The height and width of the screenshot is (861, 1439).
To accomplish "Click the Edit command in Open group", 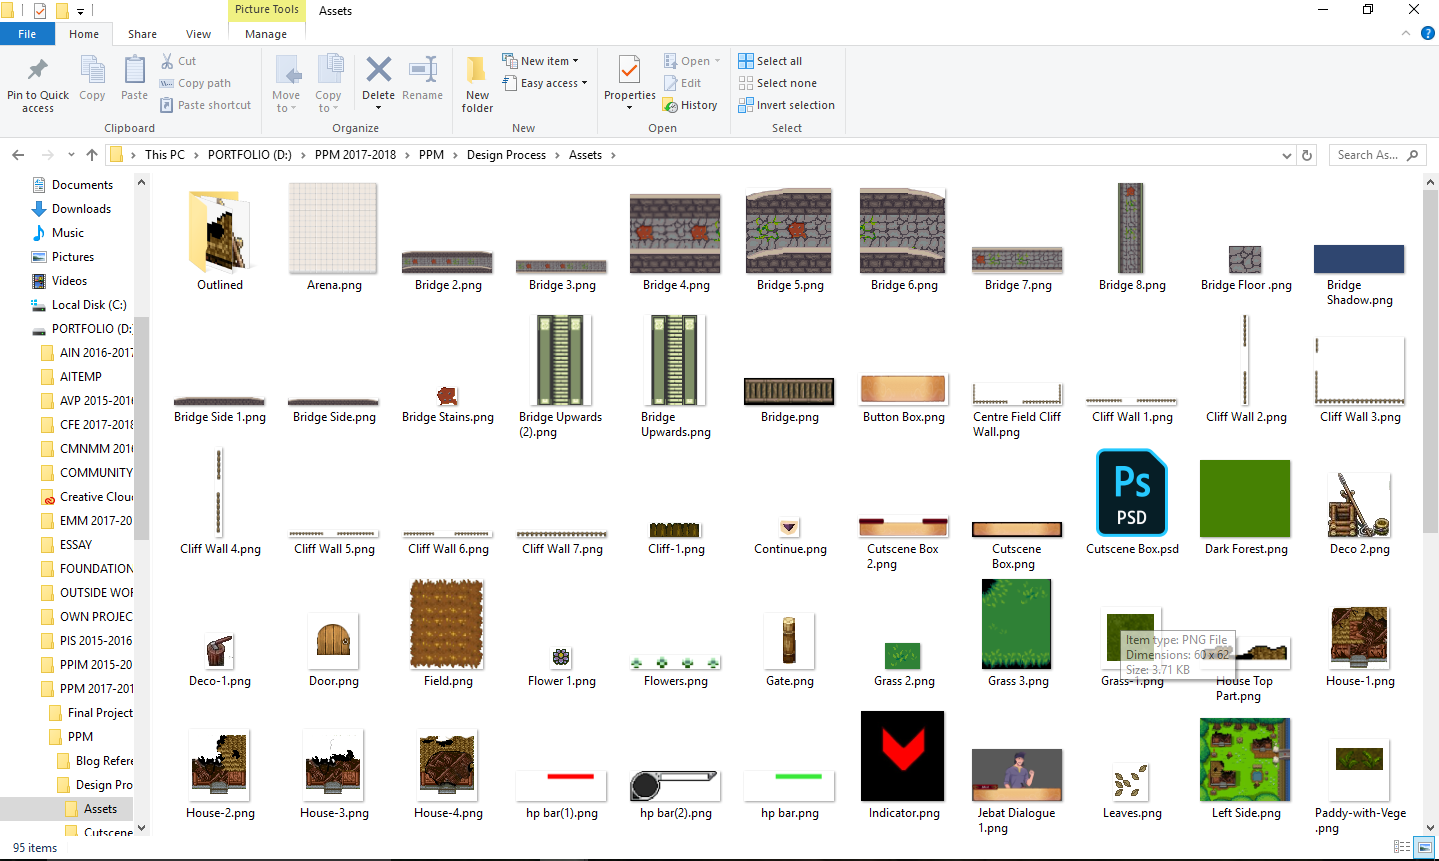I will pyautogui.click(x=682, y=83).
